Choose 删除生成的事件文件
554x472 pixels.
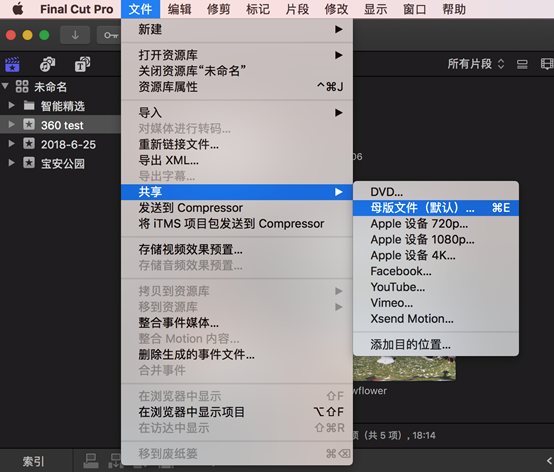[x=237, y=354]
